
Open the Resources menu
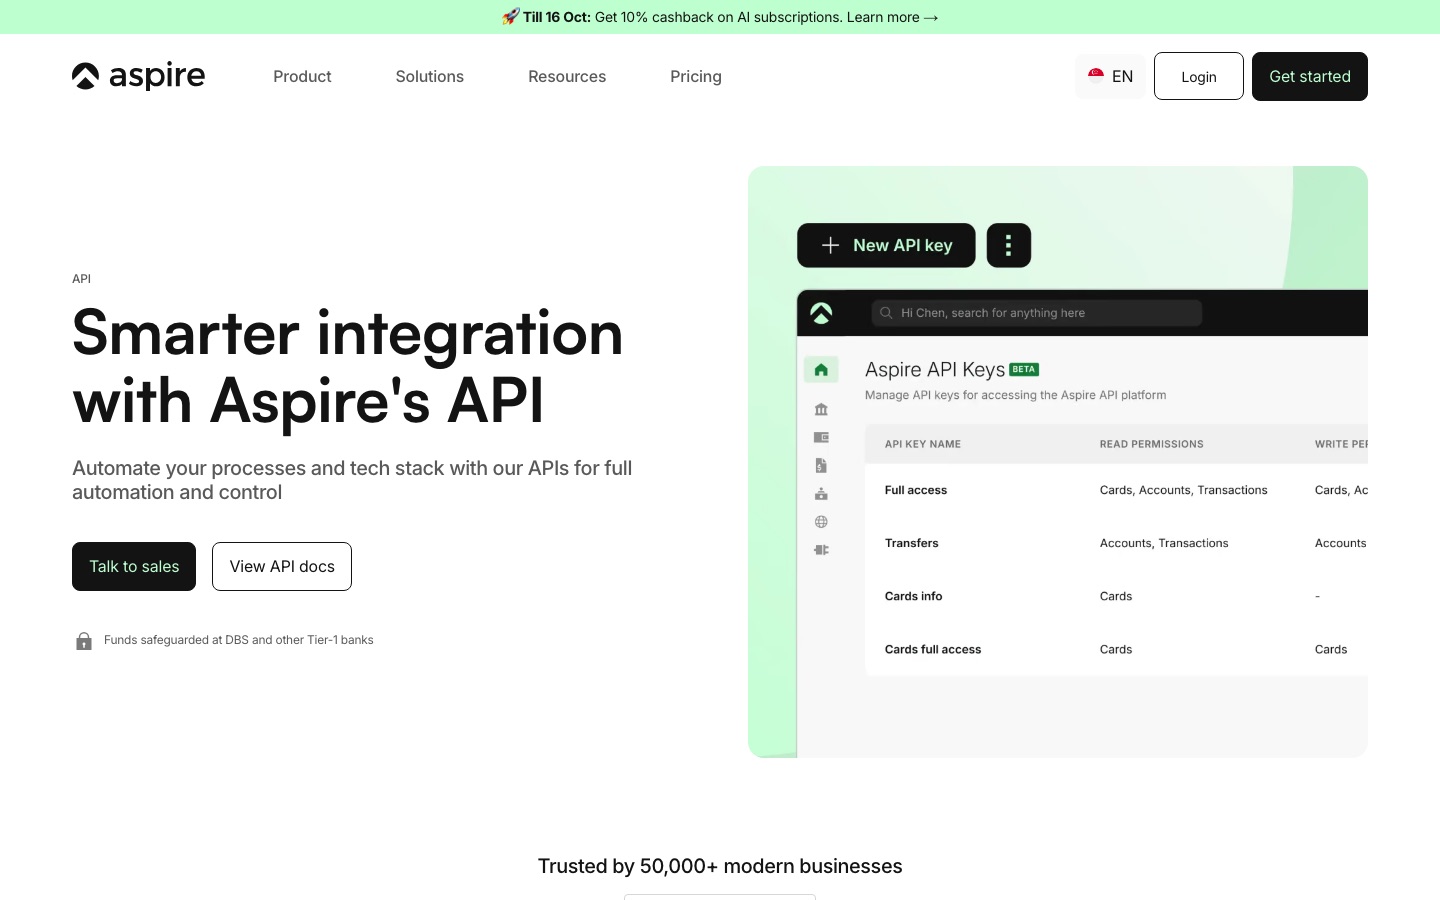(x=567, y=76)
